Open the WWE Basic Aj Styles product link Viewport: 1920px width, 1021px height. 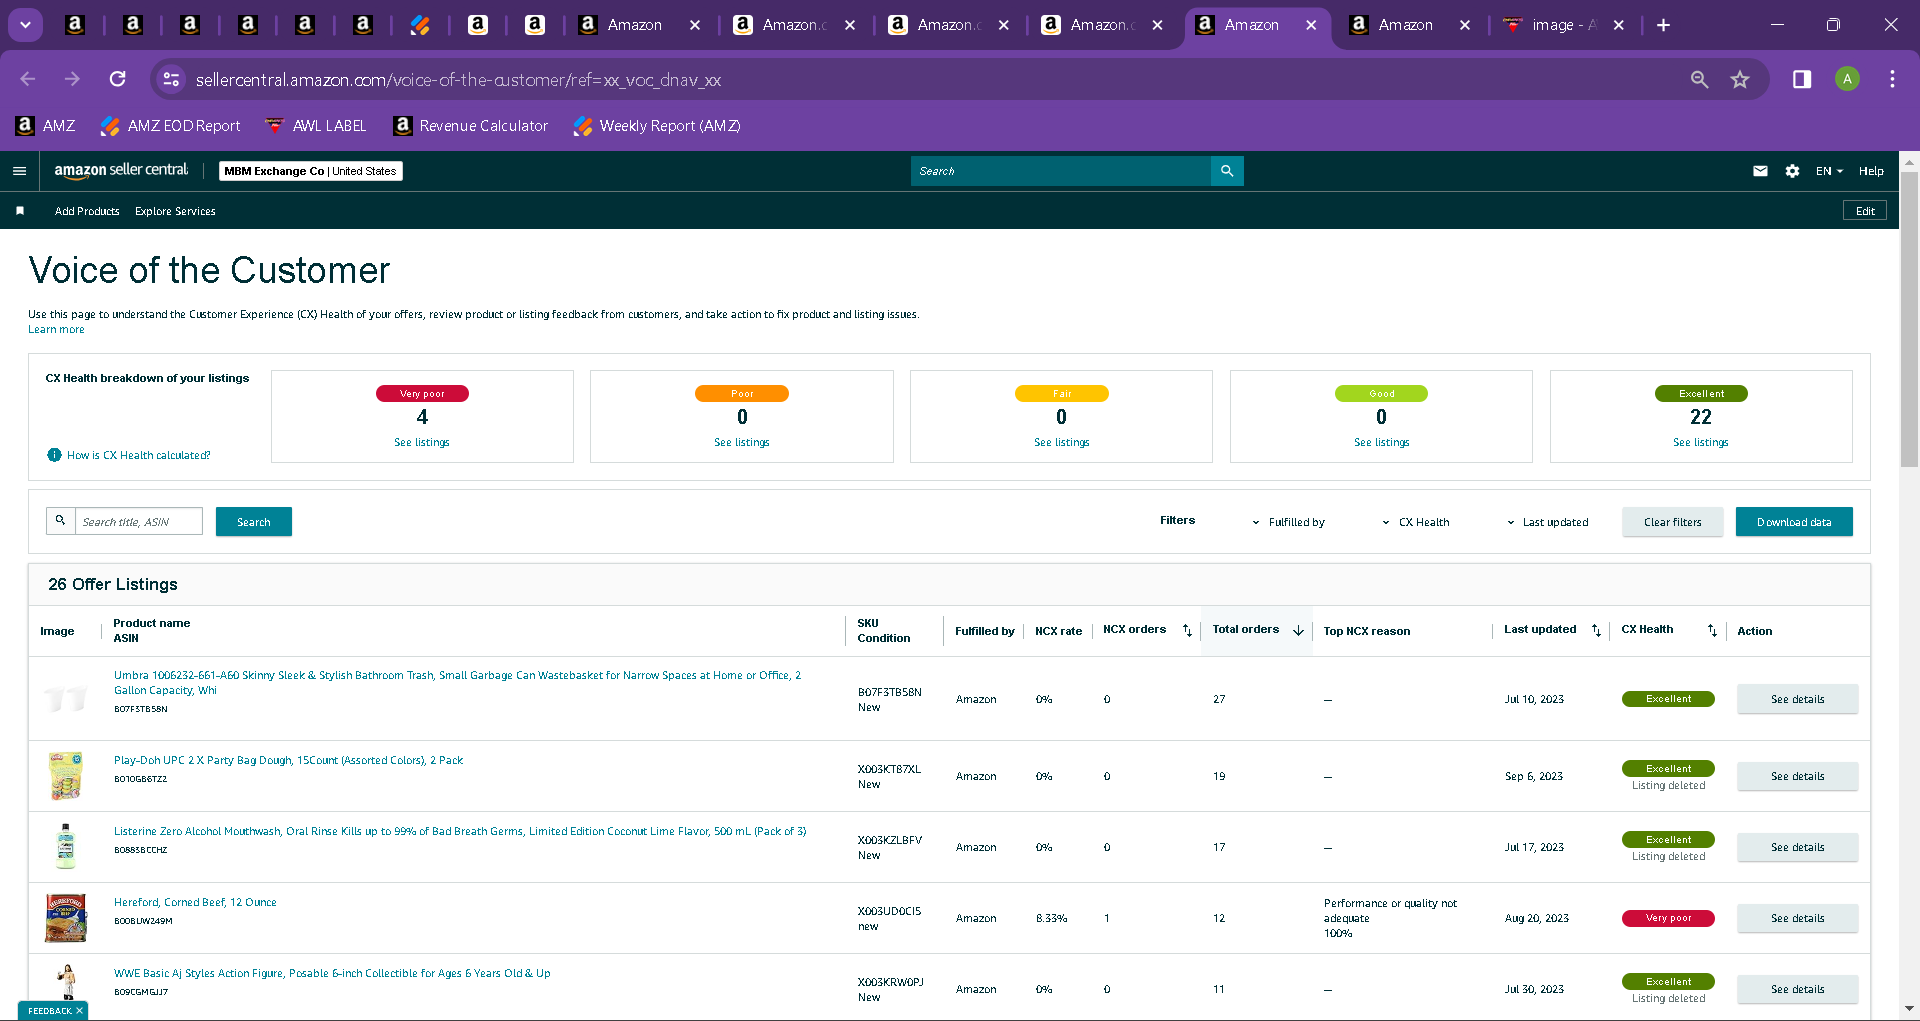332,973
